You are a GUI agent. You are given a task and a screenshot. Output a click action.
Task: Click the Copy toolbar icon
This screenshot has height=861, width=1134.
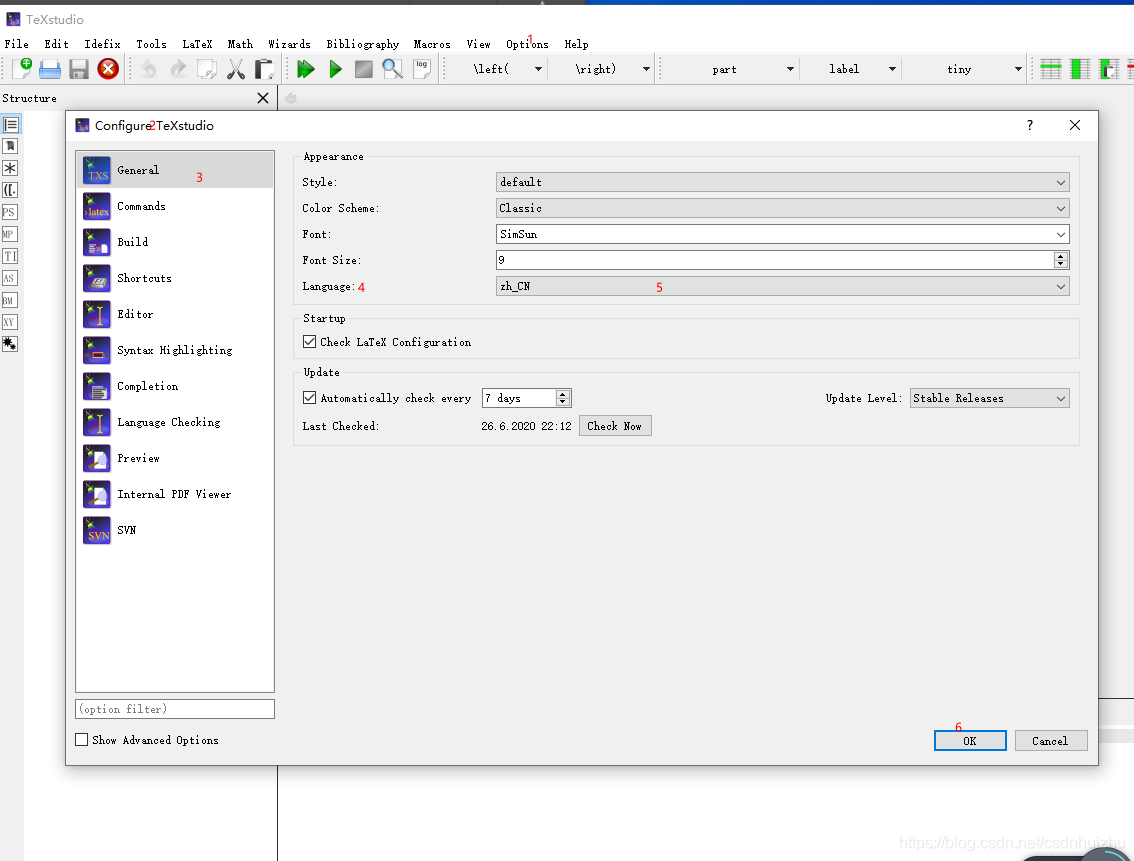(207, 69)
